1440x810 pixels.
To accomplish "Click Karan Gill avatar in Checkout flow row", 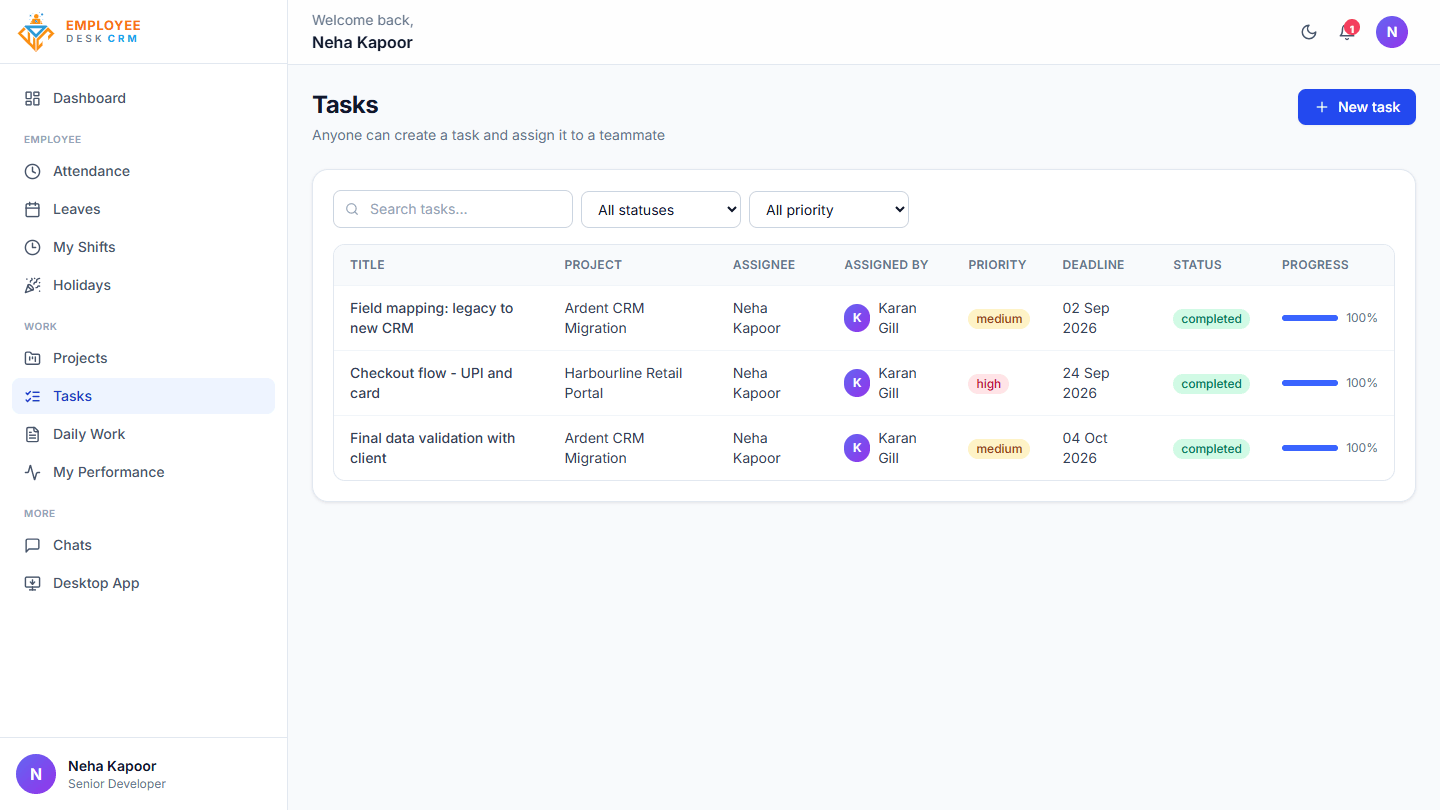I will click(x=857, y=383).
